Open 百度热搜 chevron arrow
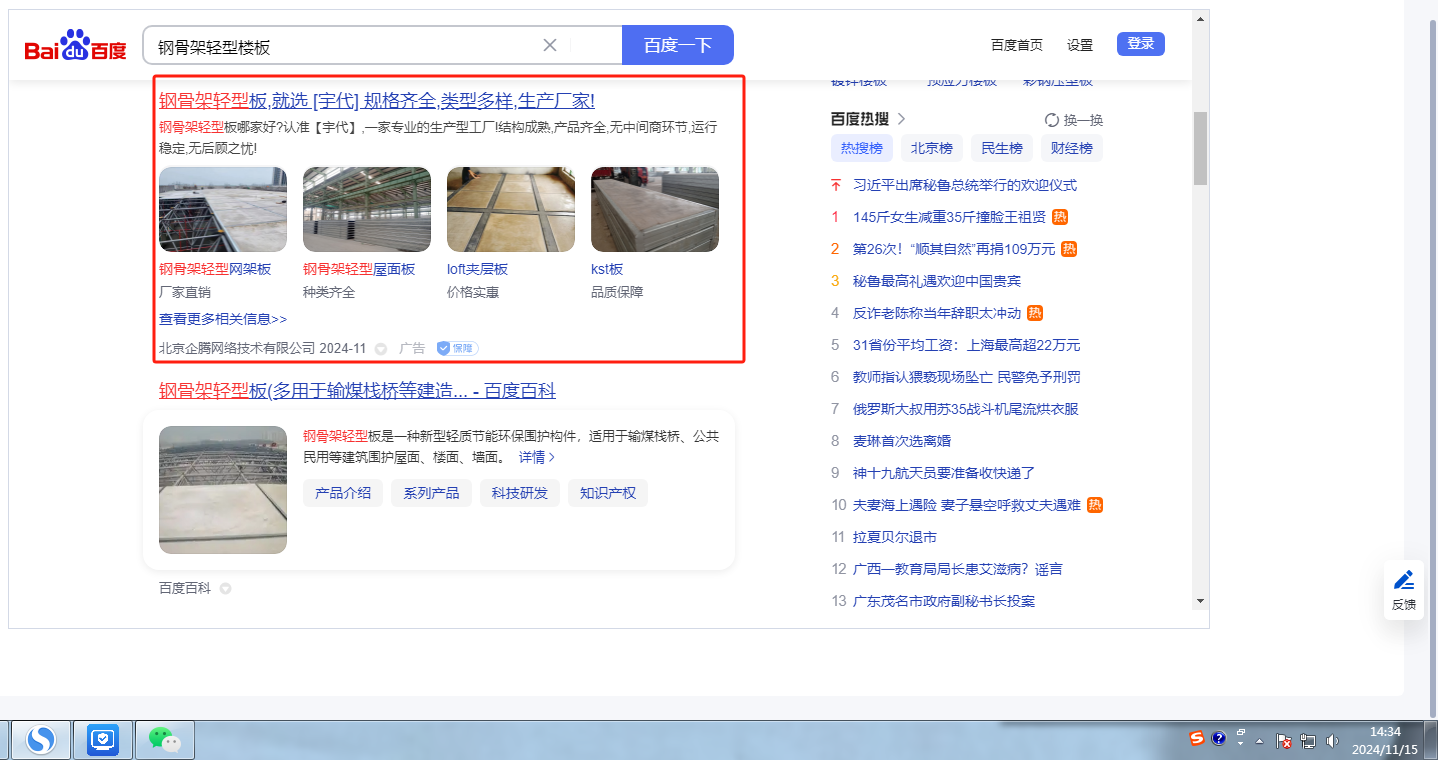Screen dimensions: 1438x760 [901, 119]
